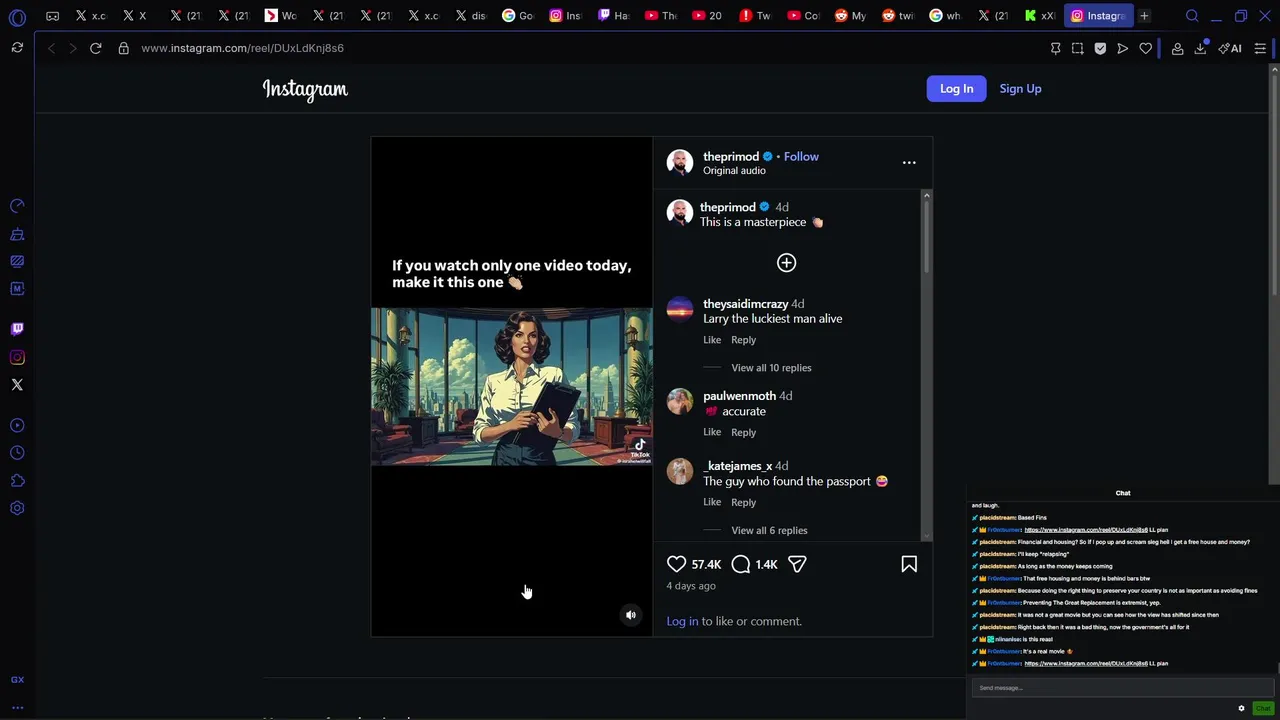Click the 57.4K likes count
The image size is (1280, 720).
[706, 565]
